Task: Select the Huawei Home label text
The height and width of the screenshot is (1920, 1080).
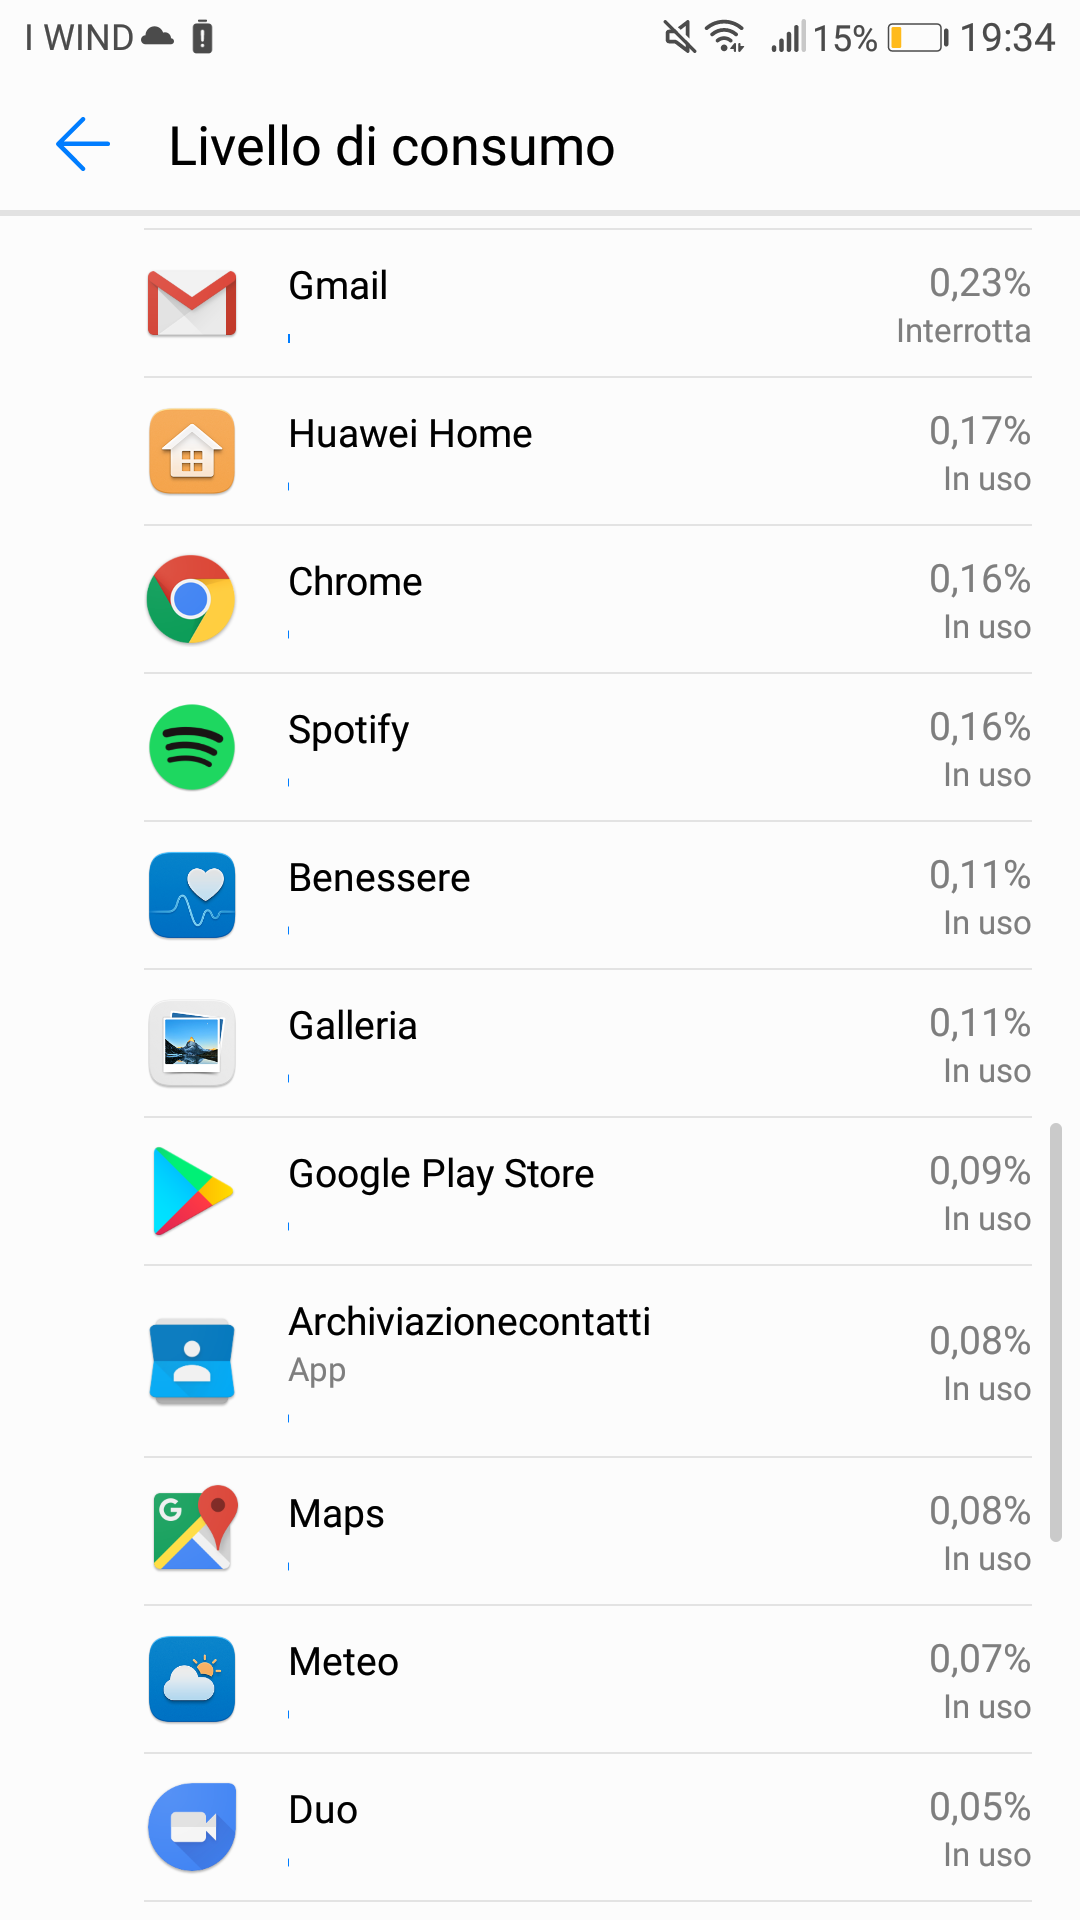Action: (410, 434)
